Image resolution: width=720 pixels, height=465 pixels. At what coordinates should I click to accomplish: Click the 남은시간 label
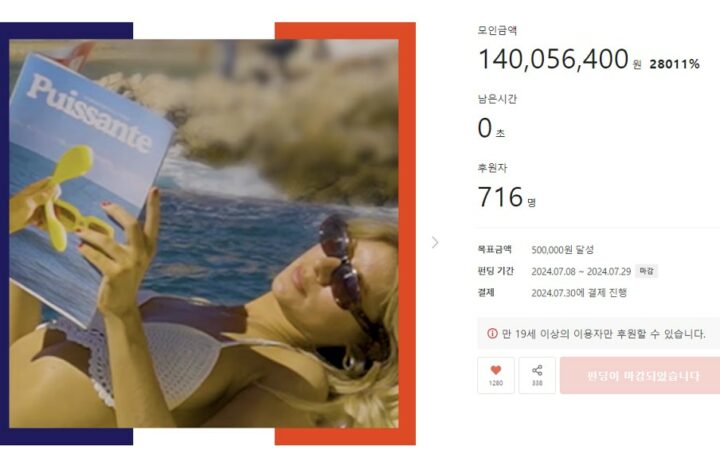(497, 99)
